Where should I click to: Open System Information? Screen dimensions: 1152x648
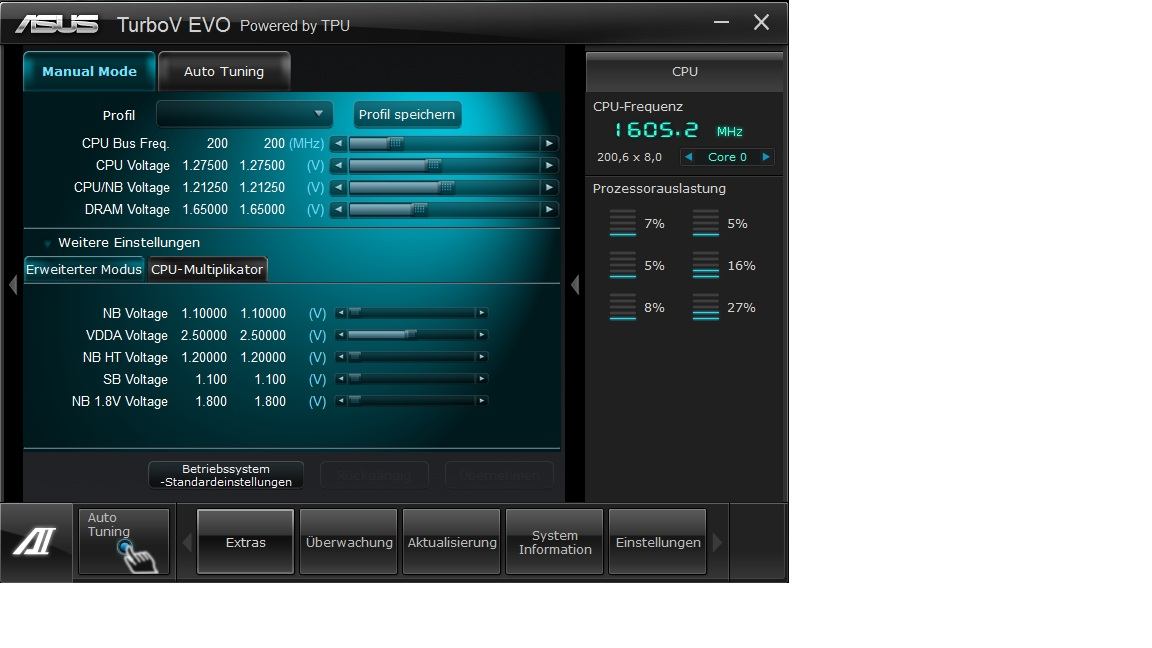point(555,541)
